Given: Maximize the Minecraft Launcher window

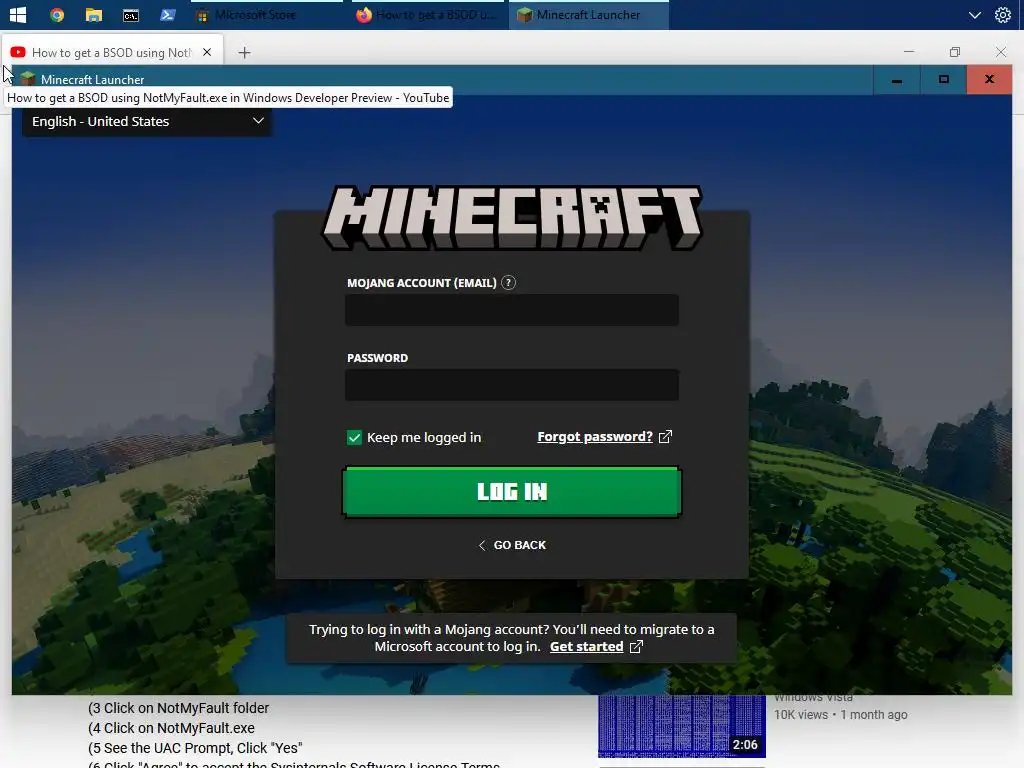Looking at the screenshot, I should 944,80.
